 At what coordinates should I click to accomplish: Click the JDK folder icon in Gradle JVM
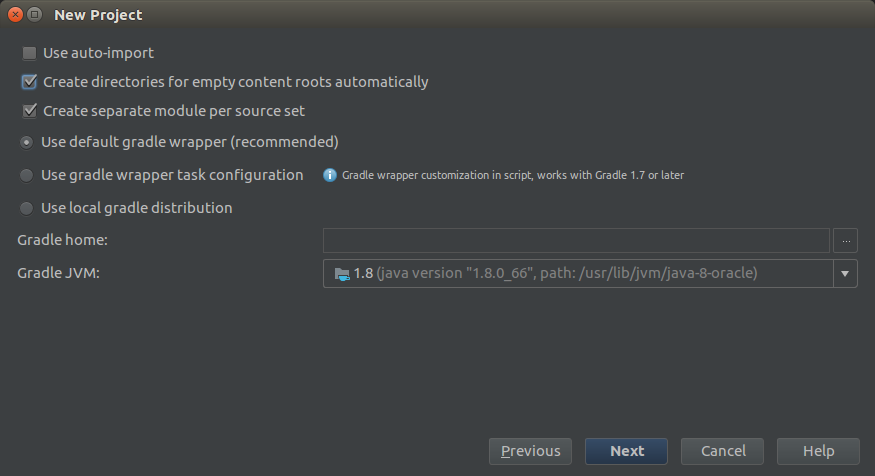pos(342,274)
